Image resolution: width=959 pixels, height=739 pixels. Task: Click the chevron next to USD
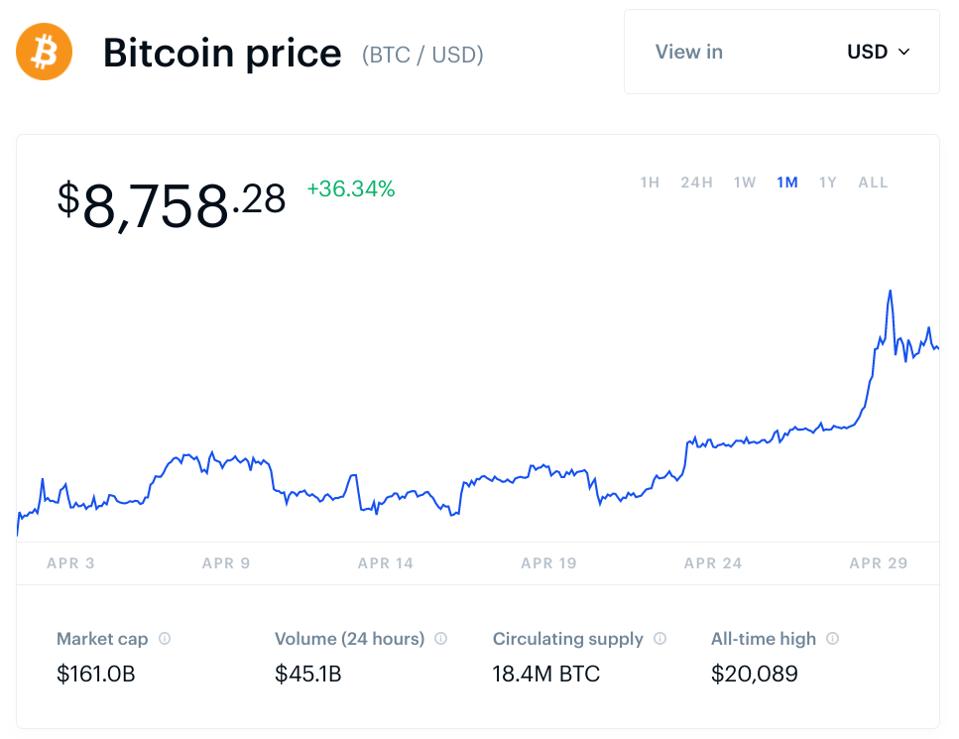903,53
